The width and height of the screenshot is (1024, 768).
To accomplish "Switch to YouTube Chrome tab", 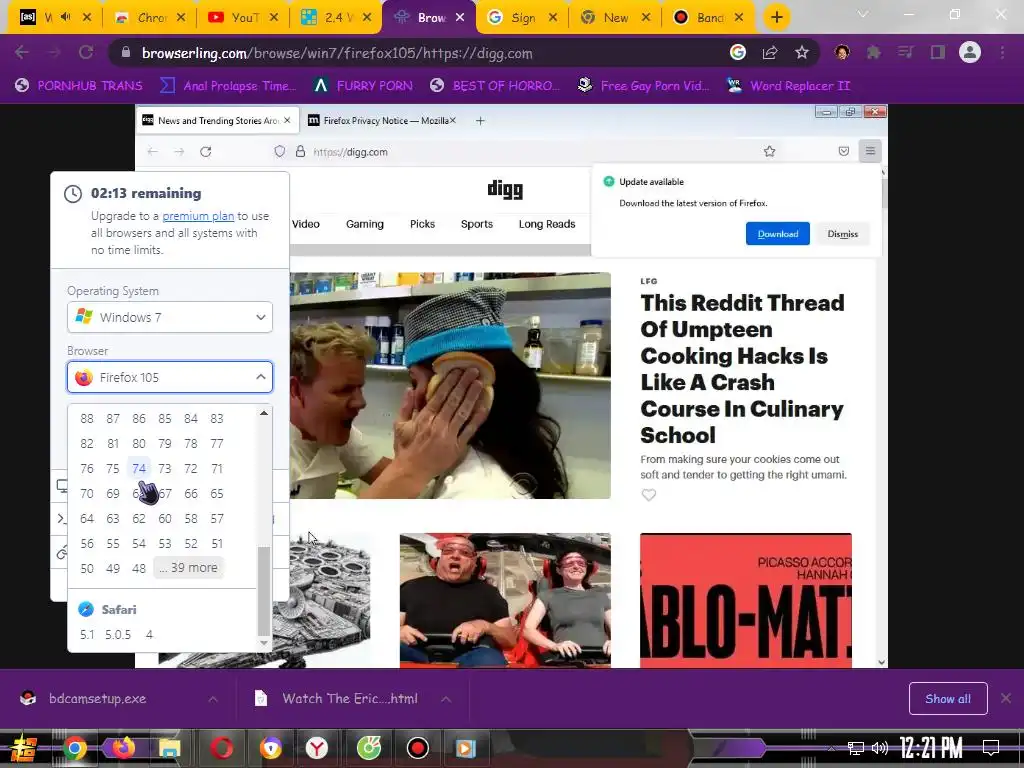I will point(243,18).
